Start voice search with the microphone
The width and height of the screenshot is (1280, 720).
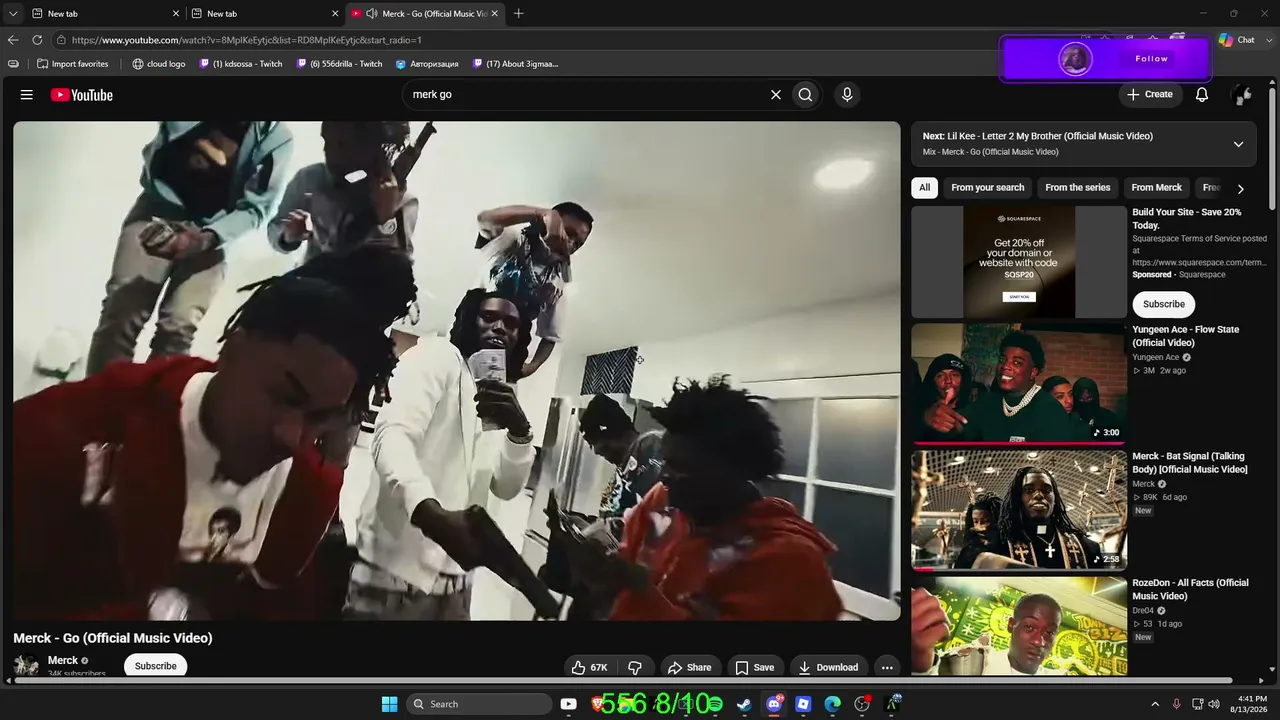[847, 95]
